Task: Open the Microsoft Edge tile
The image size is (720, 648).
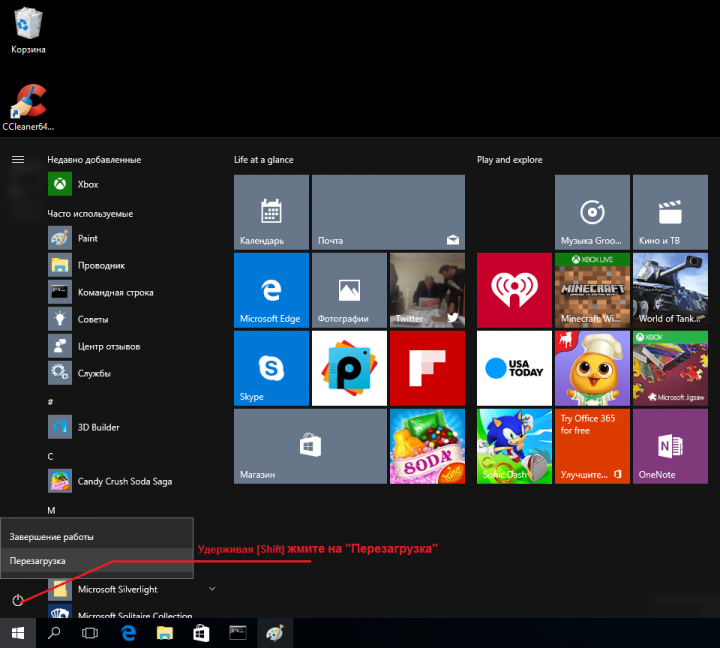Action: click(x=271, y=290)
